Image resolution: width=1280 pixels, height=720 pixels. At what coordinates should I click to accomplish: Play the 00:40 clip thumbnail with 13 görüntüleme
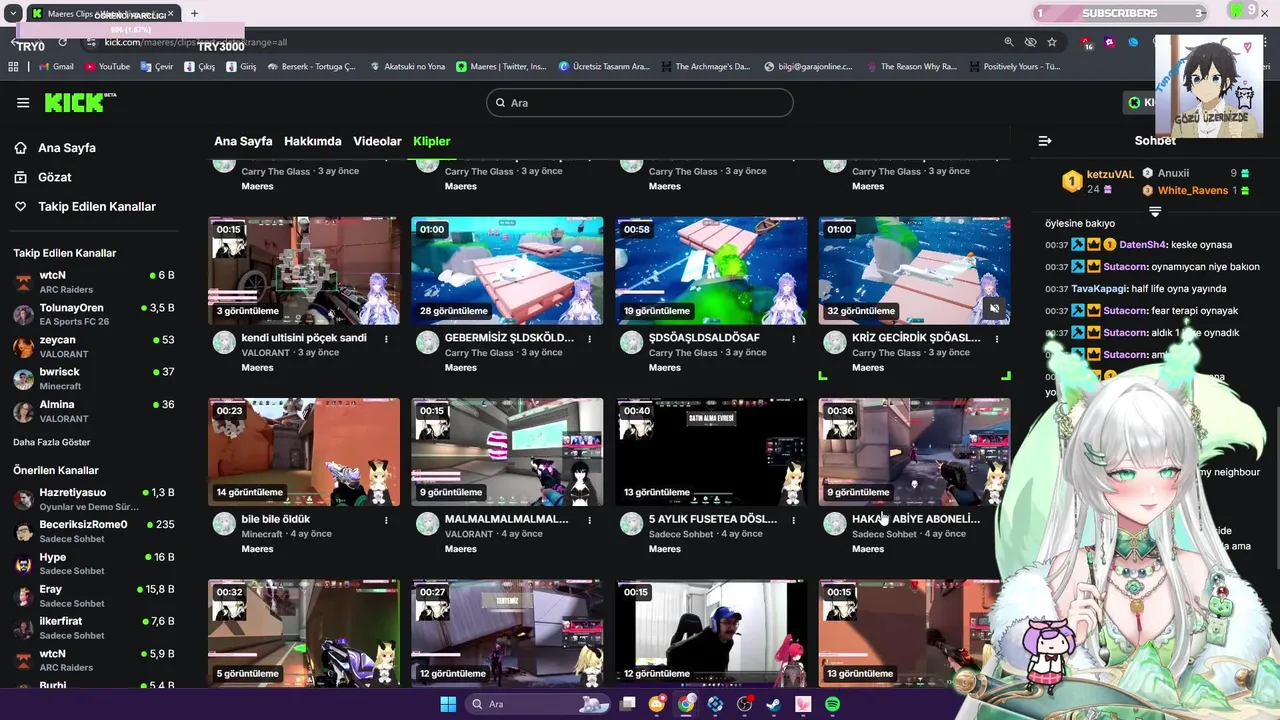(711, 452)
